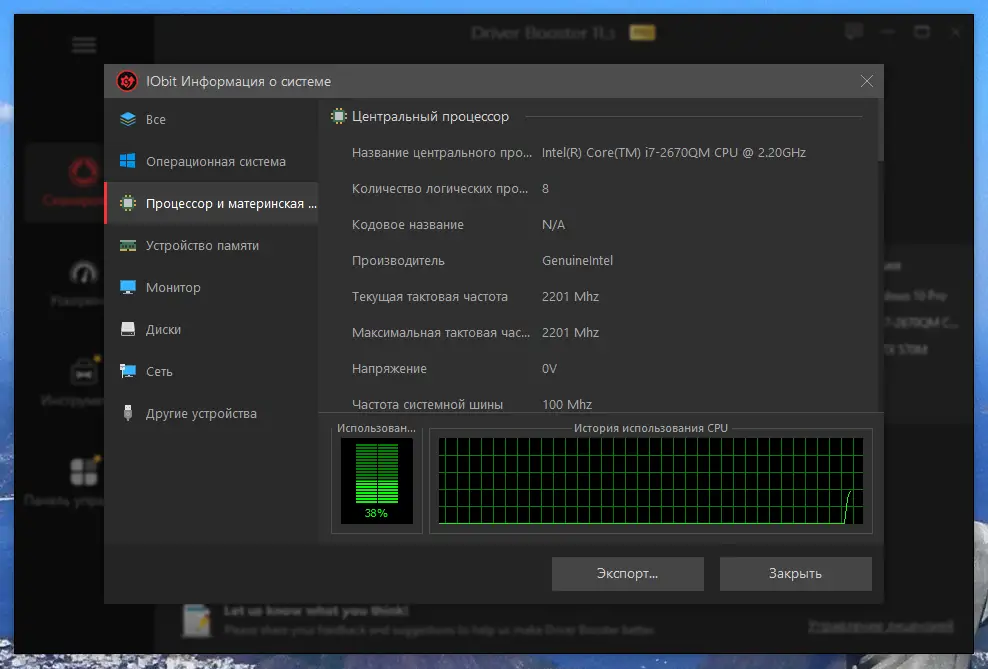Click the CPU chip icon by Центральный процессор heading
Image resolution: width=988 pixels, height=669 pixels.
(x=339, y=117)
